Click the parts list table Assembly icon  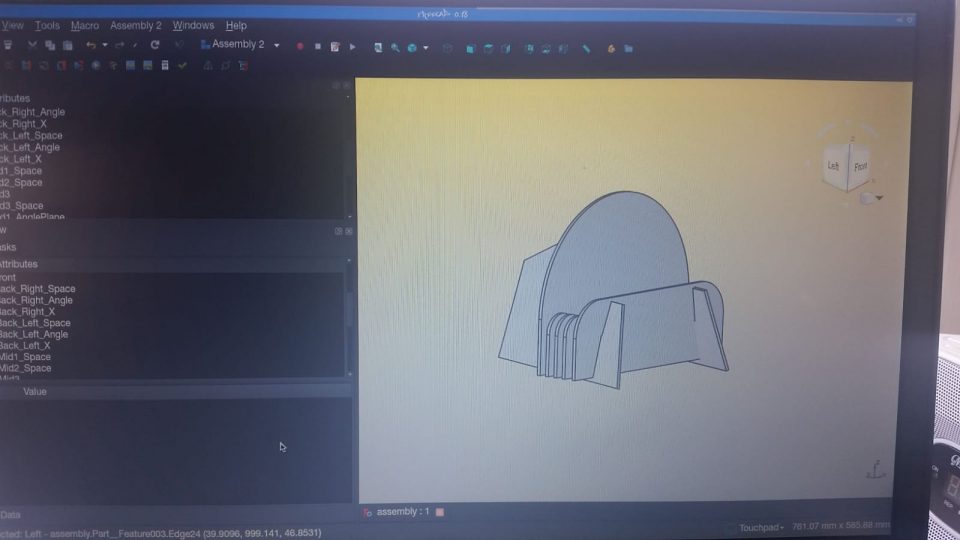165,66
